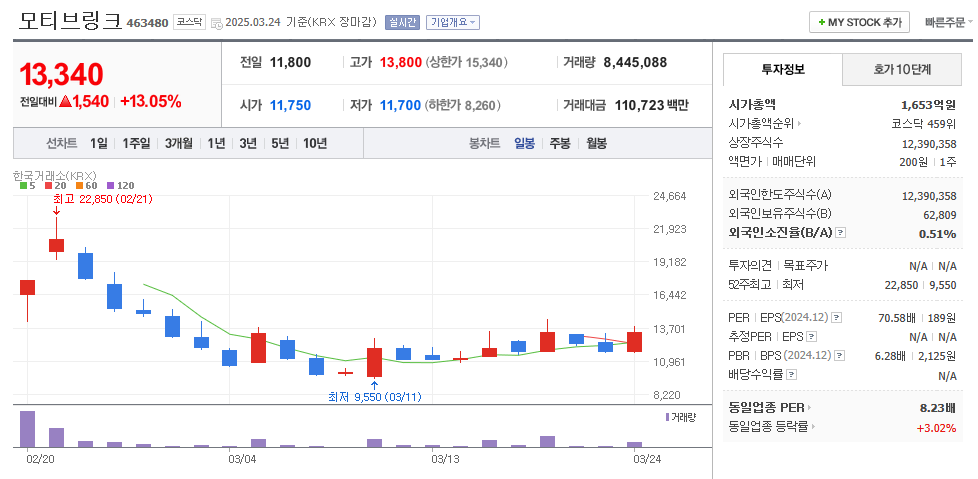Expand the 빠른주문 dropdown
The image size is (978, 479).
949,22
